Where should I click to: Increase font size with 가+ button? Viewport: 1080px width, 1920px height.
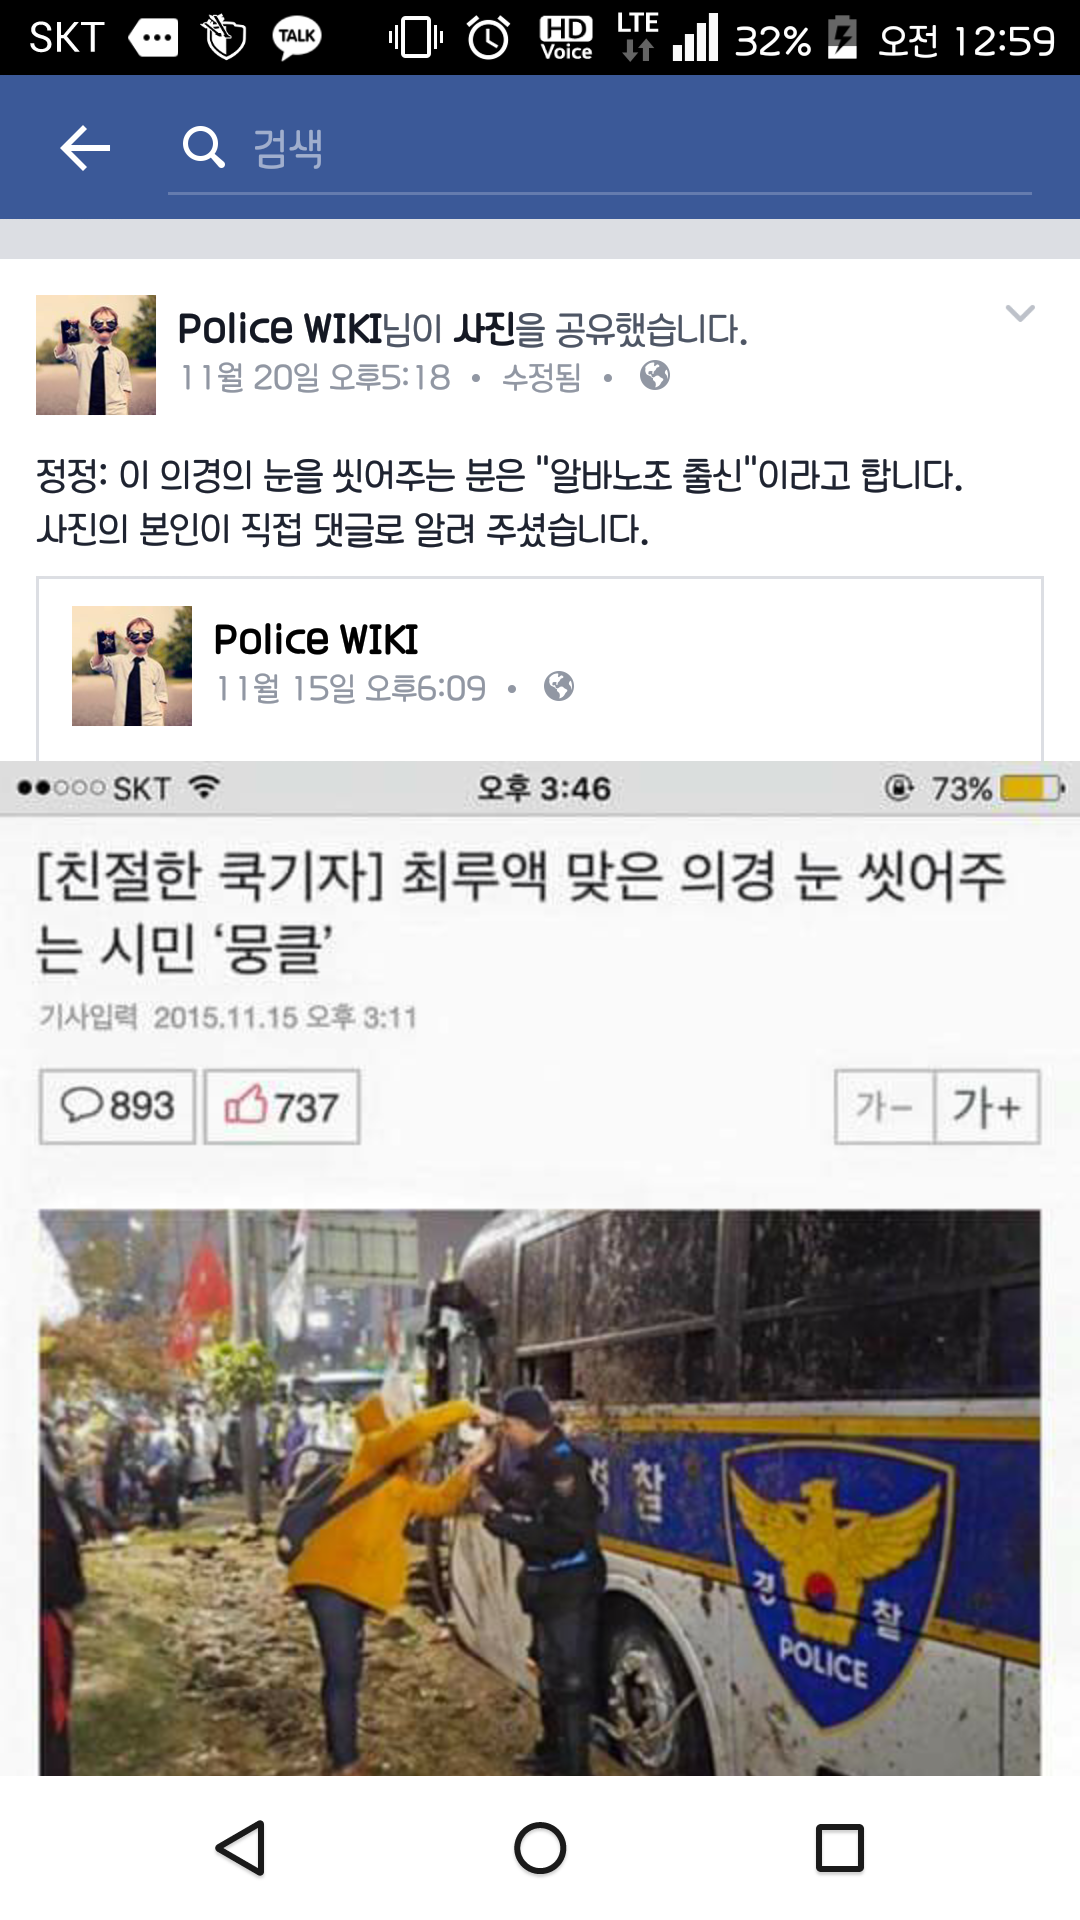coord(987,1106)
